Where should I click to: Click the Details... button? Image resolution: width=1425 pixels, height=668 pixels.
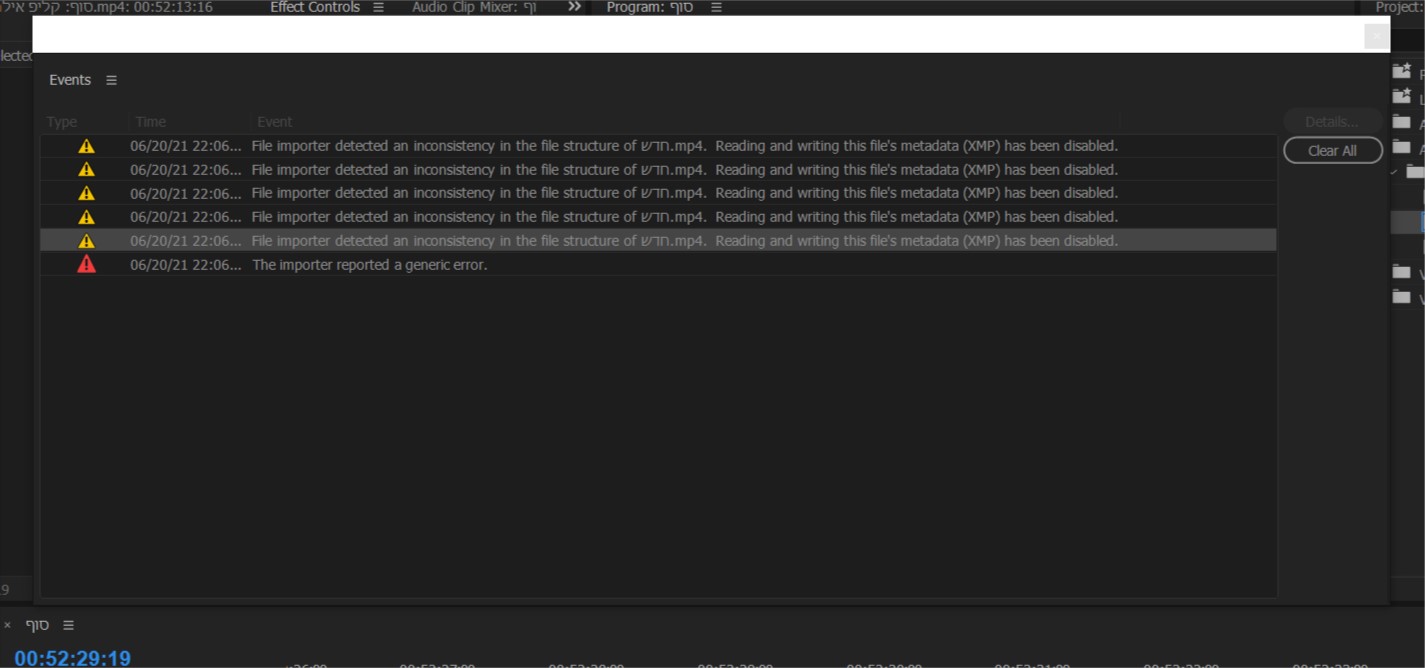(1332, 122)
